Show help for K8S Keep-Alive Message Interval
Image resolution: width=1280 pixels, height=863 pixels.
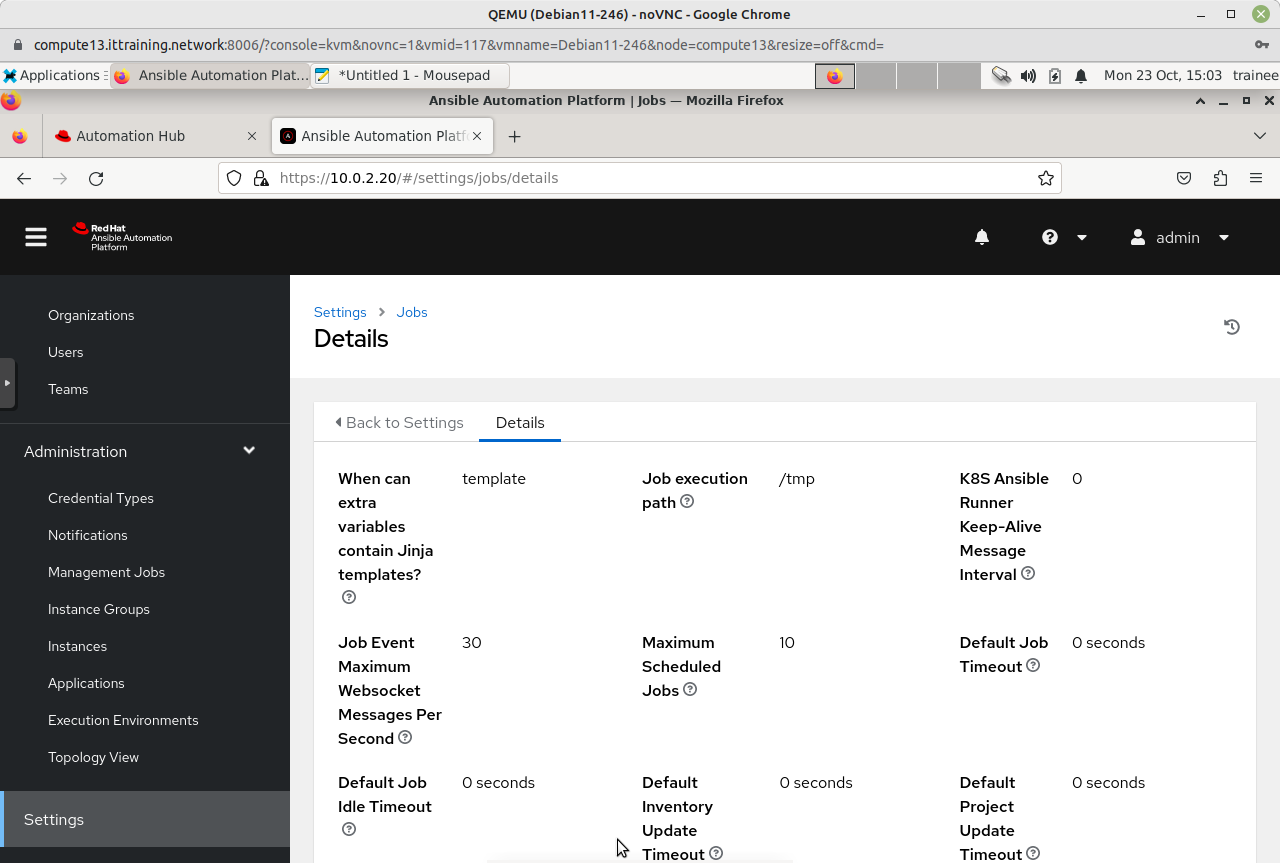[1028, 574]
